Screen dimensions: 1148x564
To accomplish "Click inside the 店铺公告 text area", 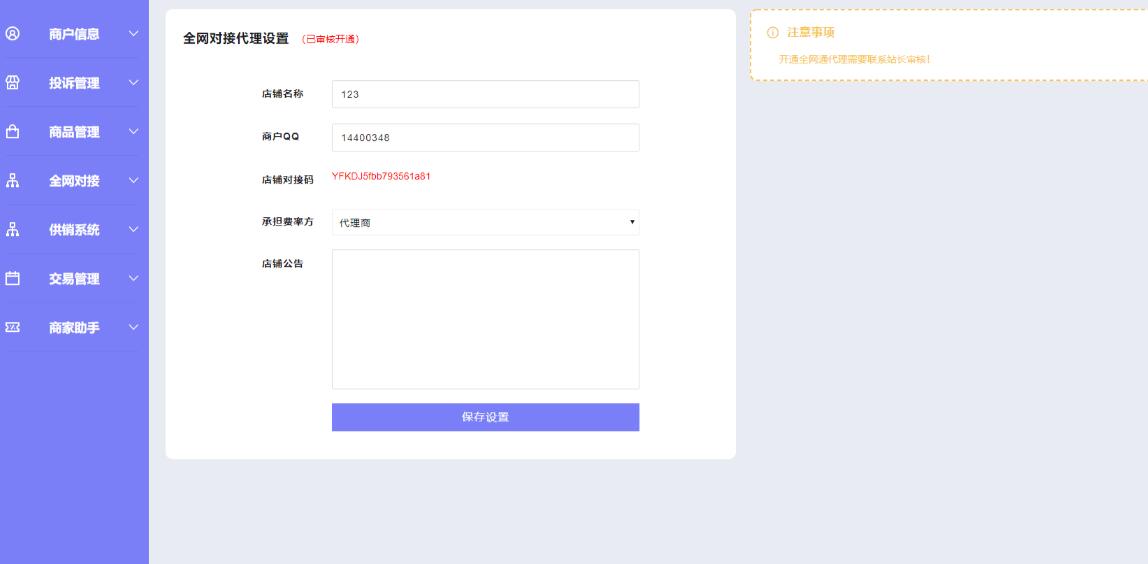I will (485, 318).
